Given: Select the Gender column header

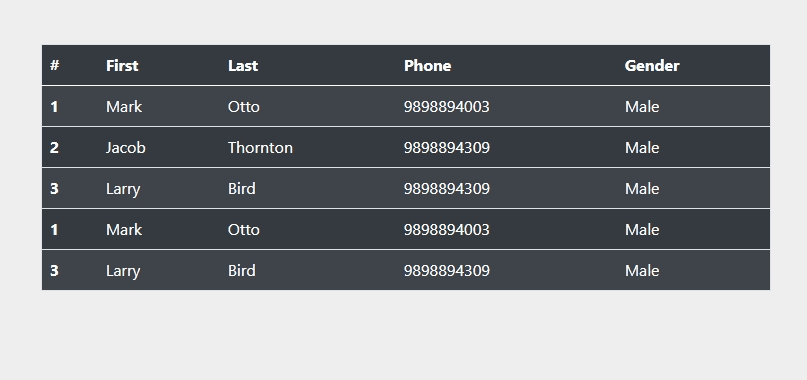Looking at the screenshot, I should click(652, 65).
